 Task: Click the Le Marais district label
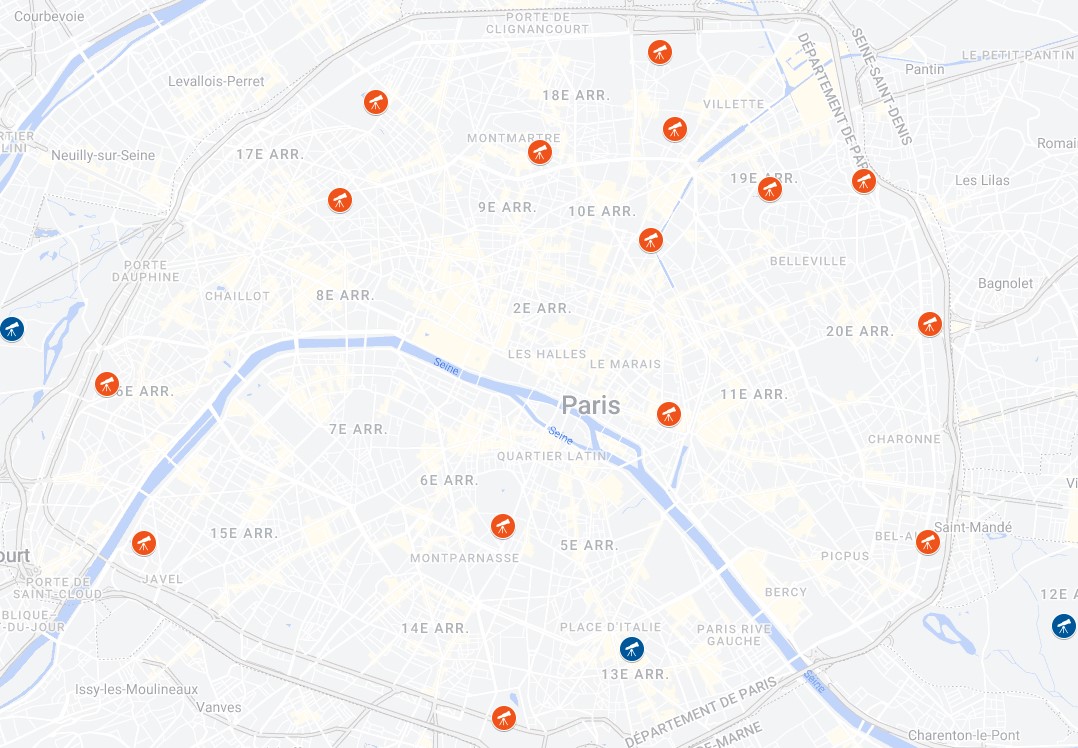625,364
